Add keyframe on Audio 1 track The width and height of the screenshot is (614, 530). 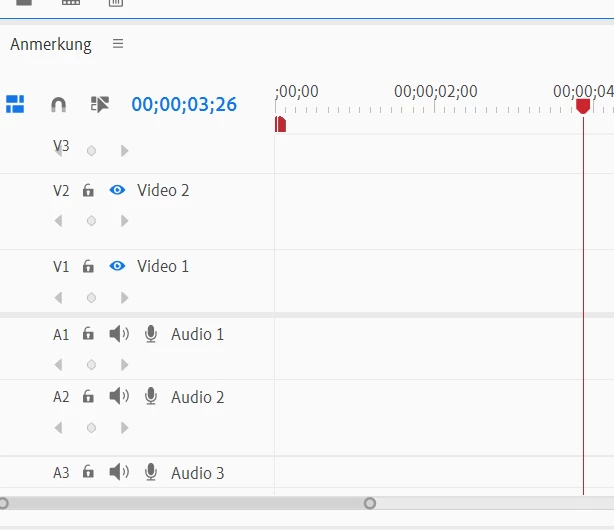[91, 365]
